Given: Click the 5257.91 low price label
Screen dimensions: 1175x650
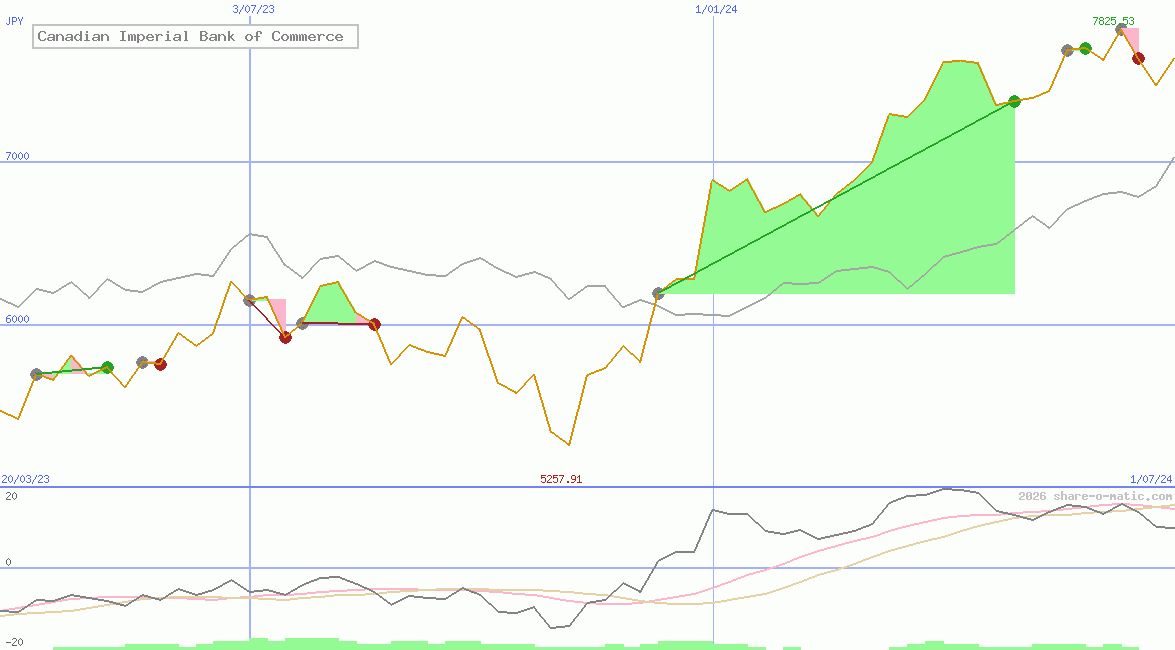Looking at the screenshot, I should point(561,479).
